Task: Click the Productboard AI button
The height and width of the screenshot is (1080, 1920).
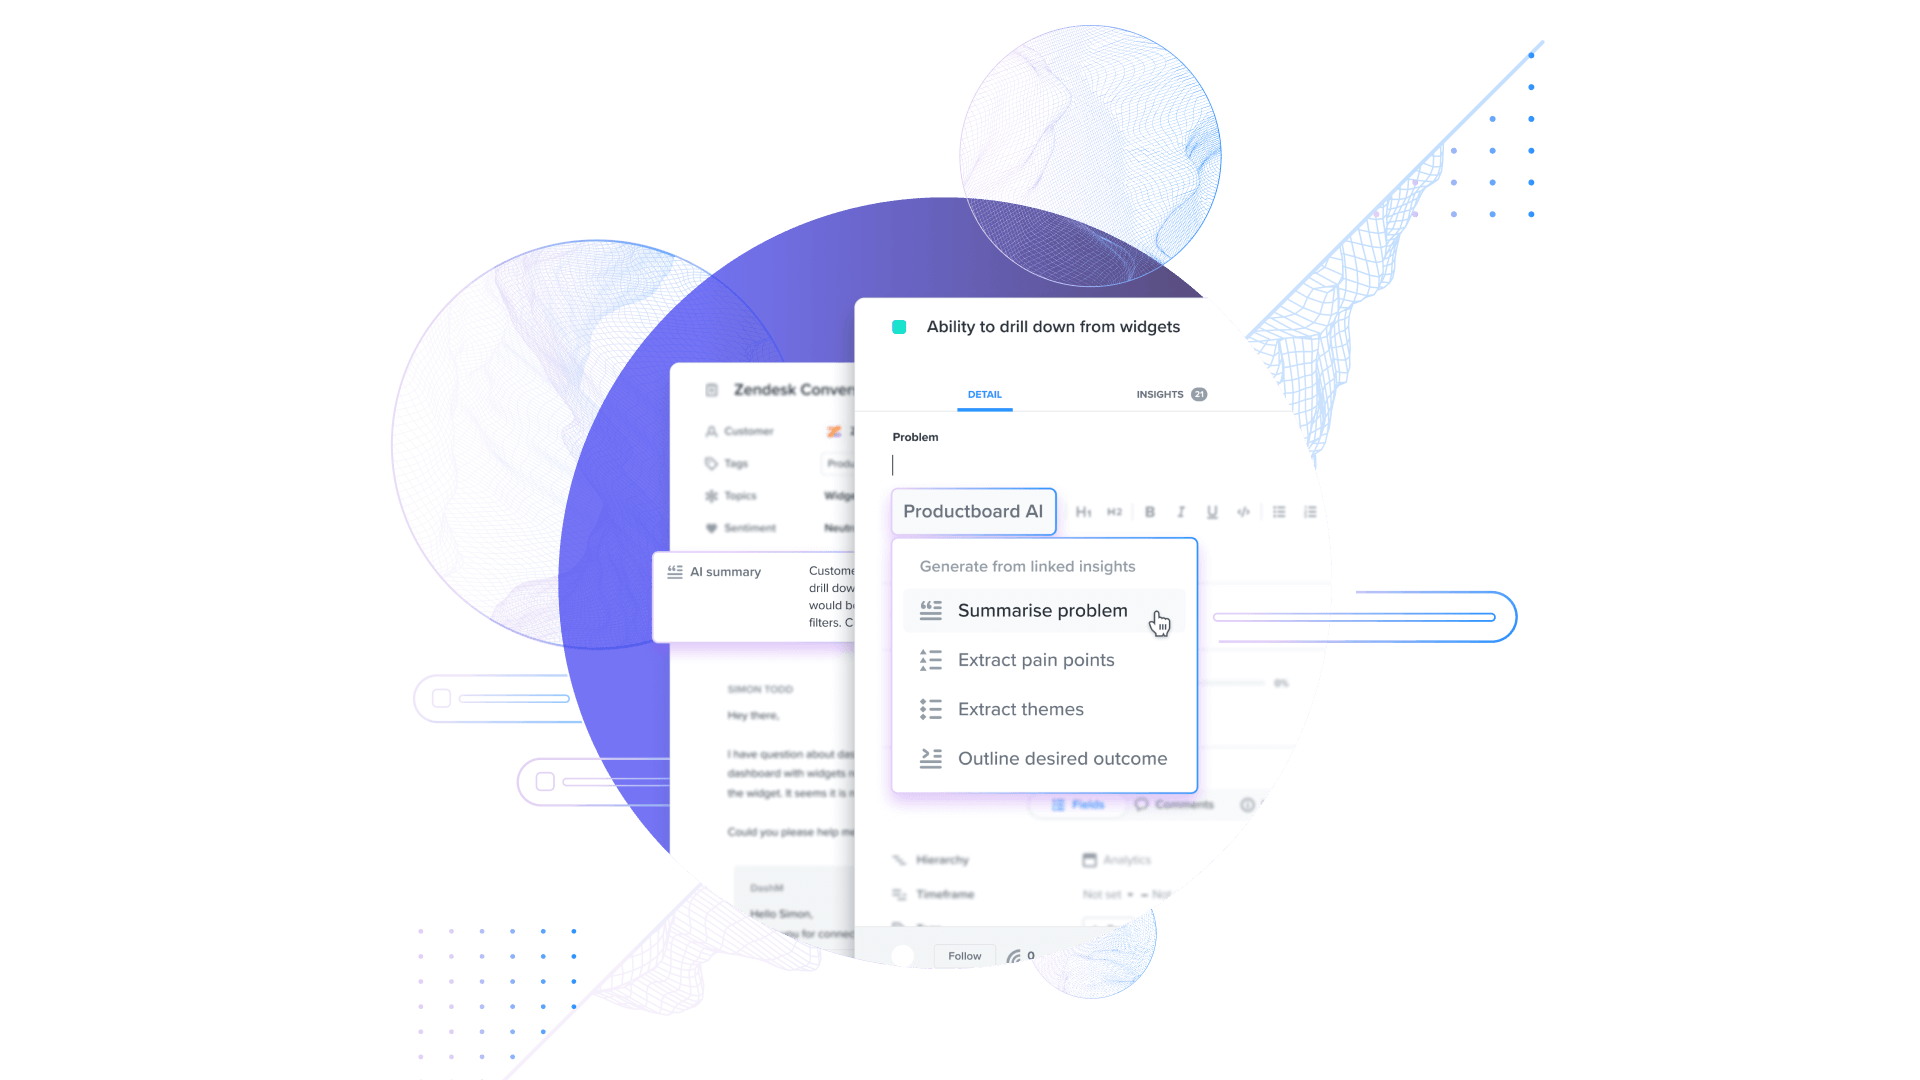Action: pos(973,512)
